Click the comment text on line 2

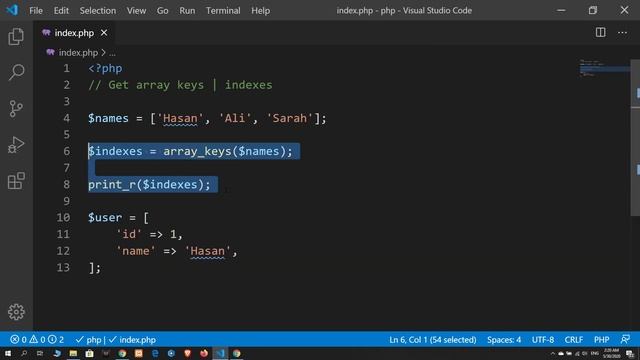(180, 85)
